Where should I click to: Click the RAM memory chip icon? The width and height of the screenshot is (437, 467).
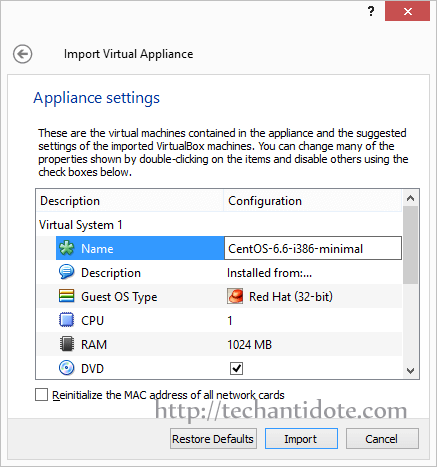(x=67, y=344)
